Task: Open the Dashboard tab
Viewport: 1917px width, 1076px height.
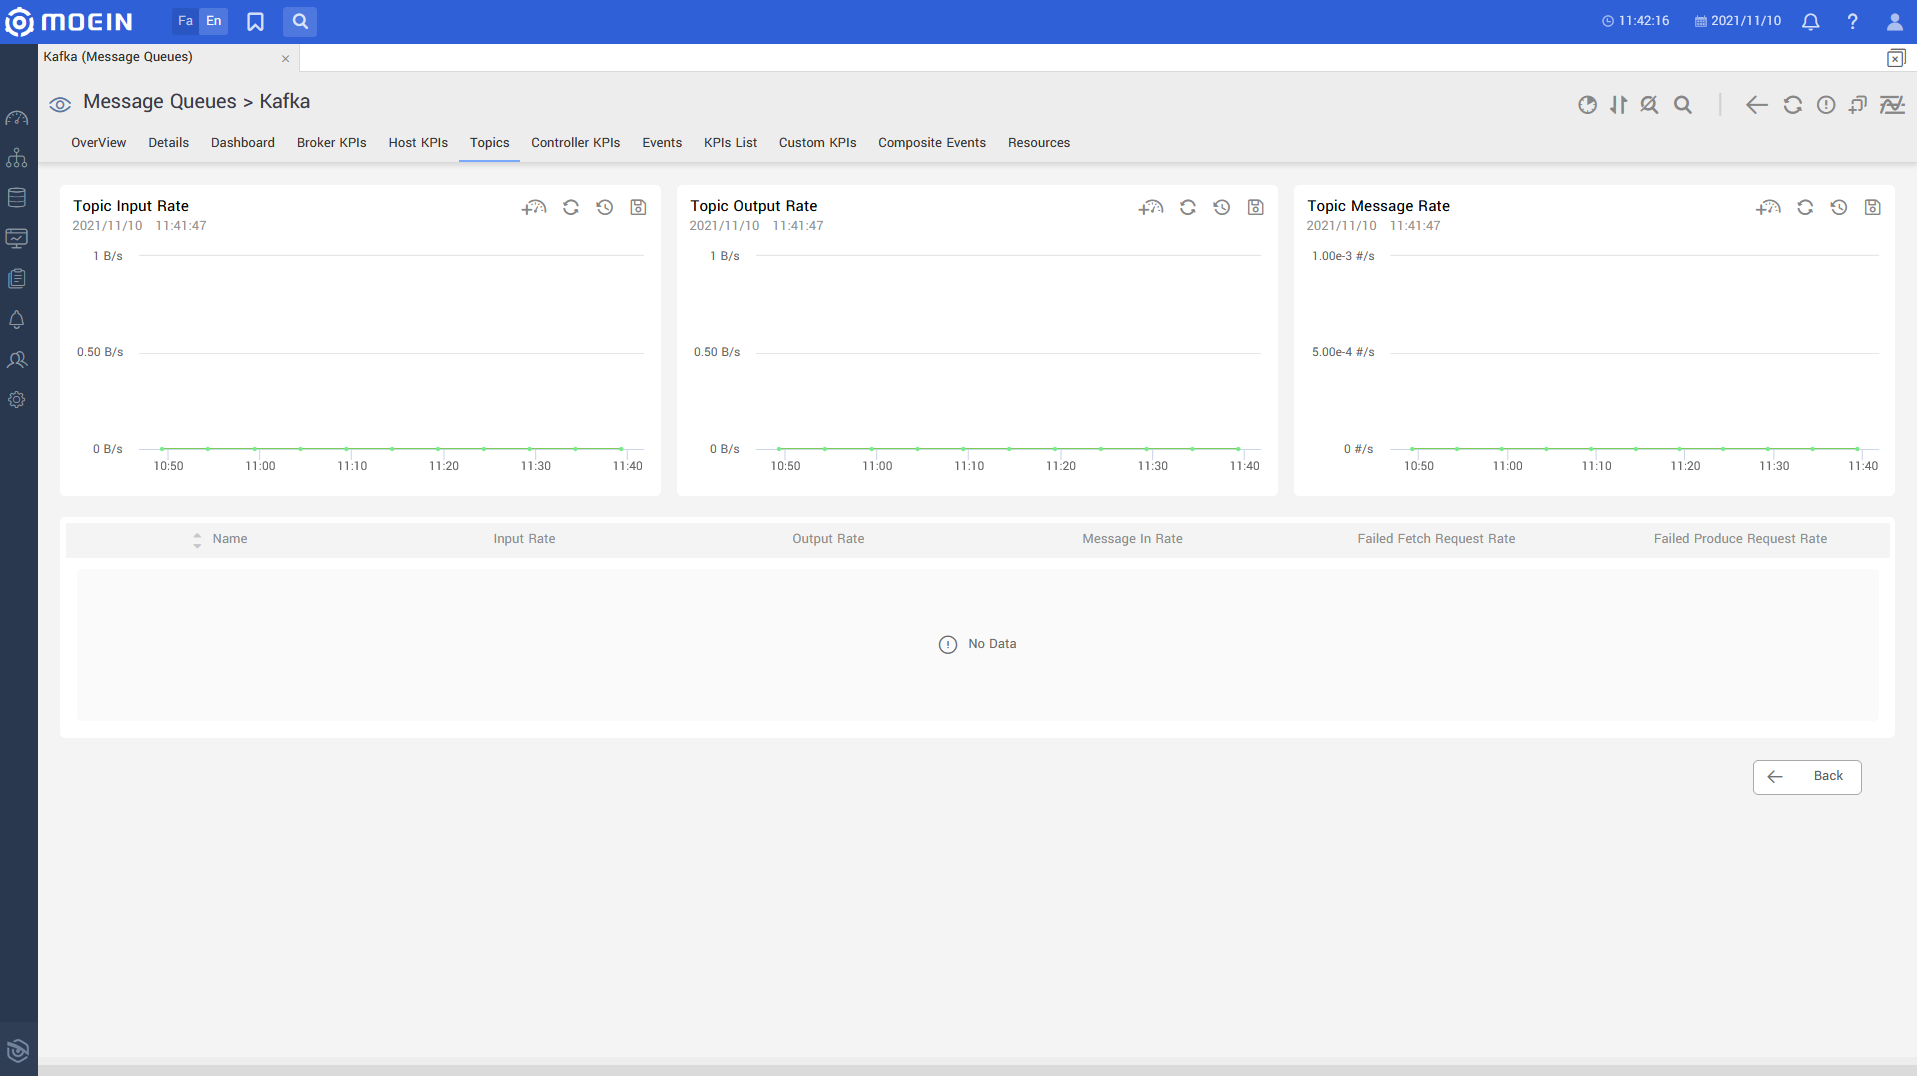Action: [x=243, y=143]
